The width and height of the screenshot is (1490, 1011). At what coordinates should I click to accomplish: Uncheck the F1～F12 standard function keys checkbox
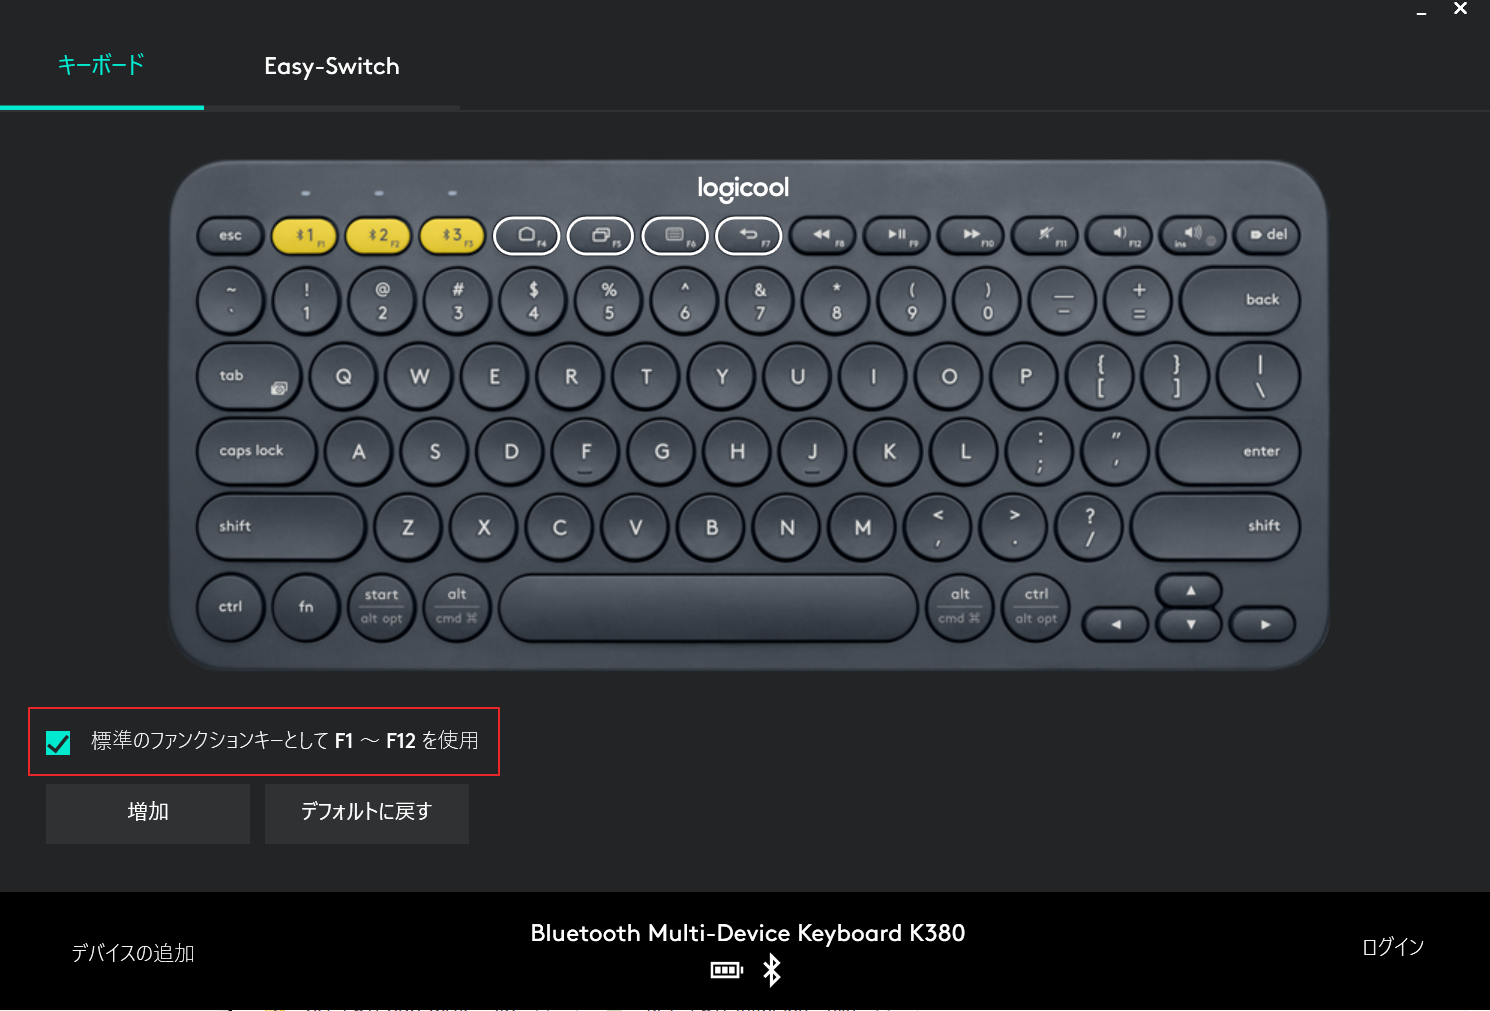(58, 742)
